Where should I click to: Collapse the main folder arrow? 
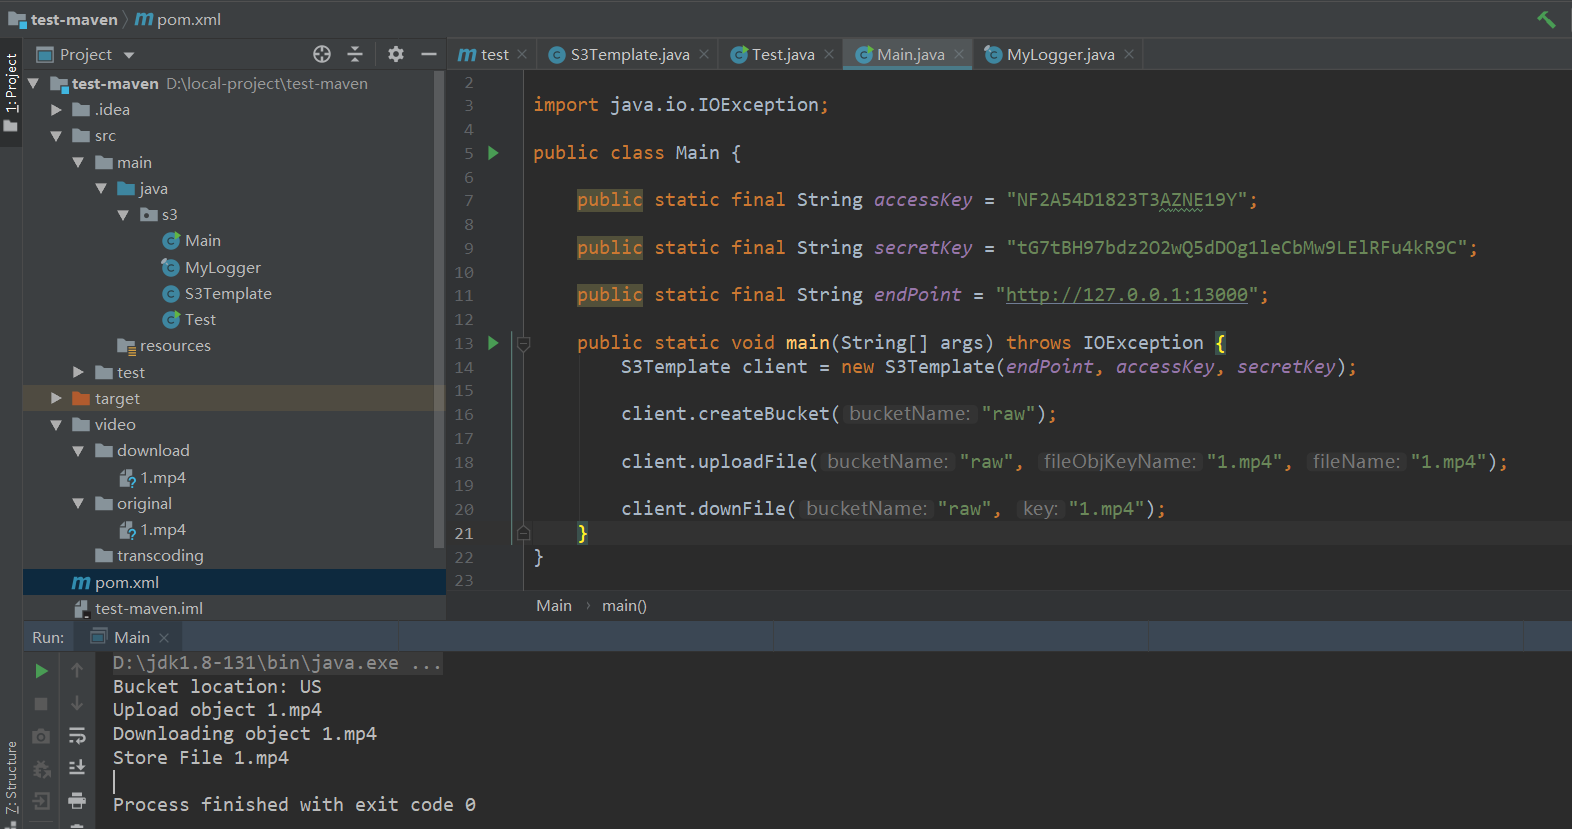(78, 162)
